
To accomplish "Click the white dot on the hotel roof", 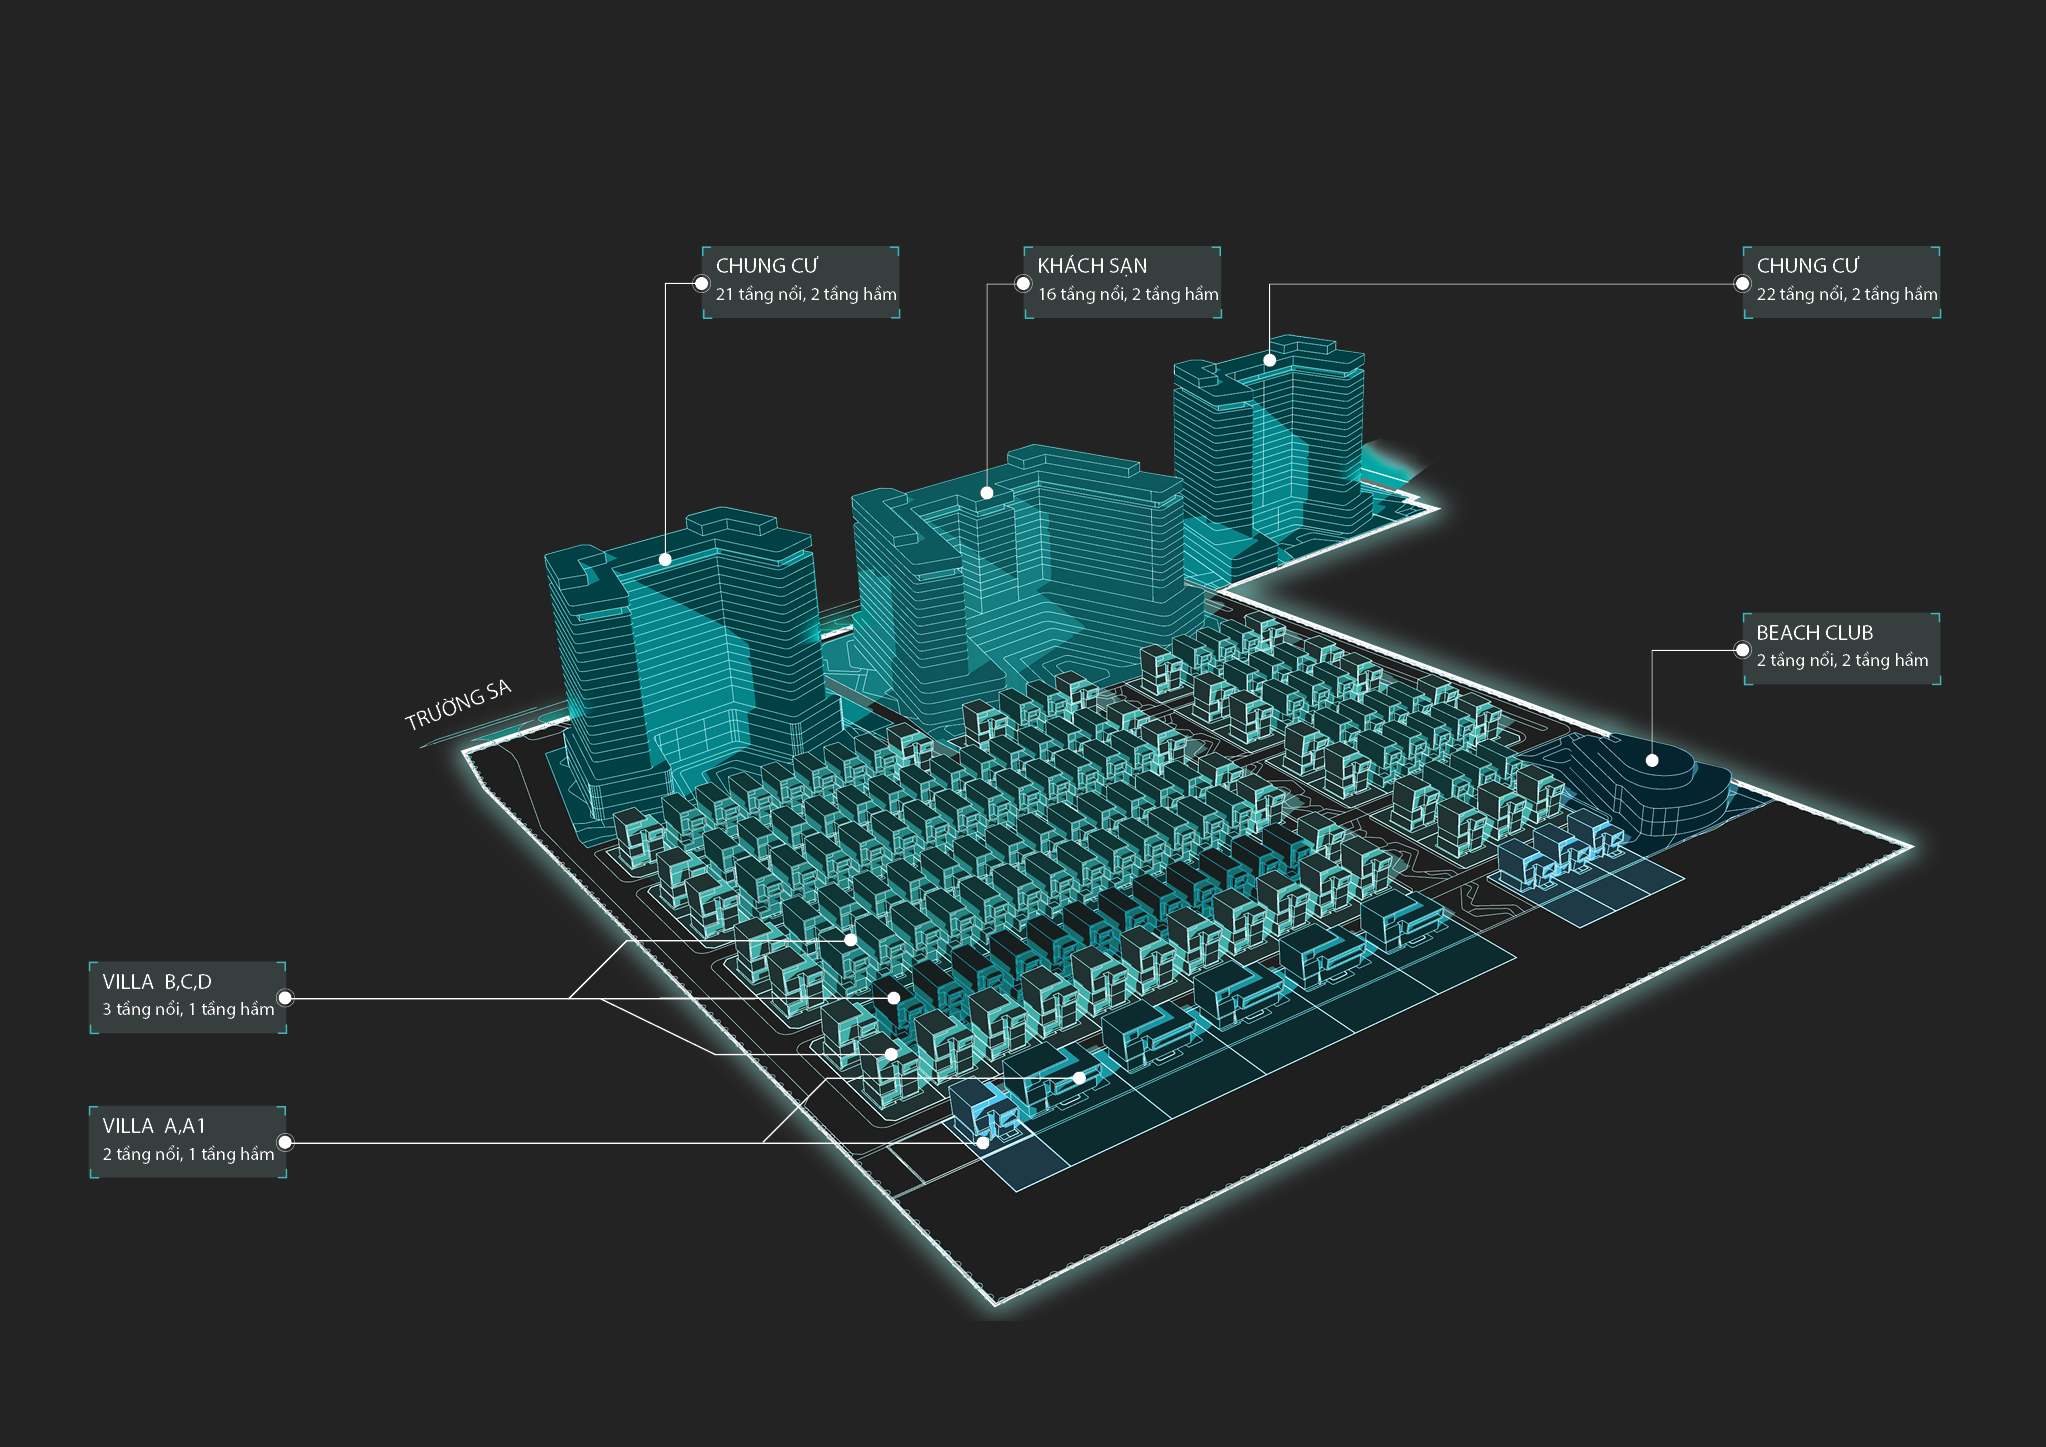I will 987,493.
